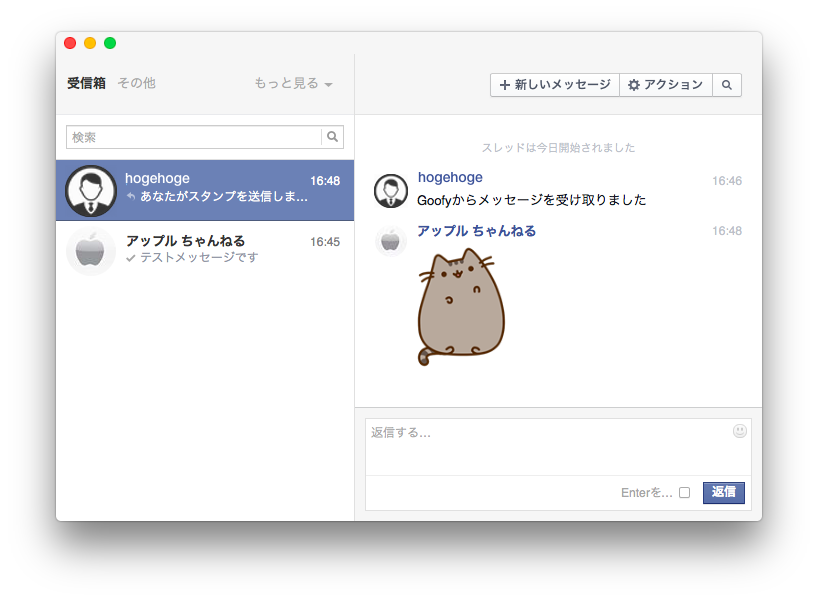Open hogehoge sender name link in thread
This screenshot has width=818, height=601.
450,177
